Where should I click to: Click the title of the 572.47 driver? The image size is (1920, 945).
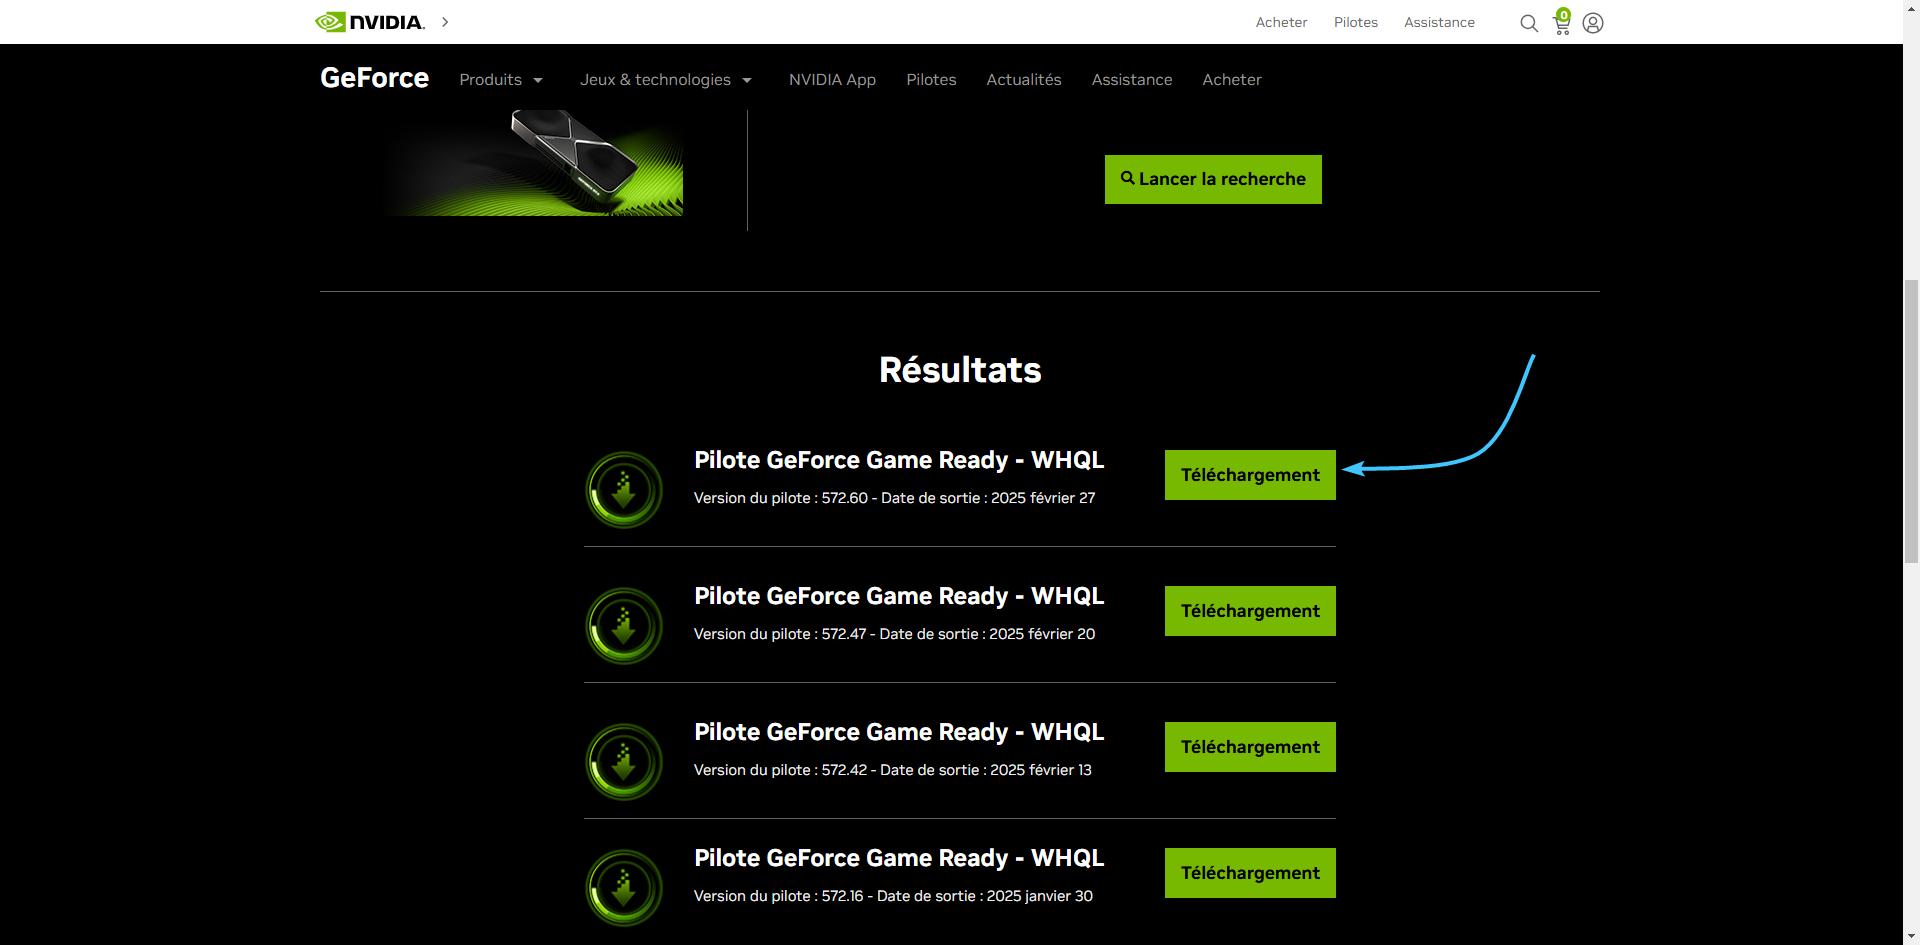tap(899, 596)
